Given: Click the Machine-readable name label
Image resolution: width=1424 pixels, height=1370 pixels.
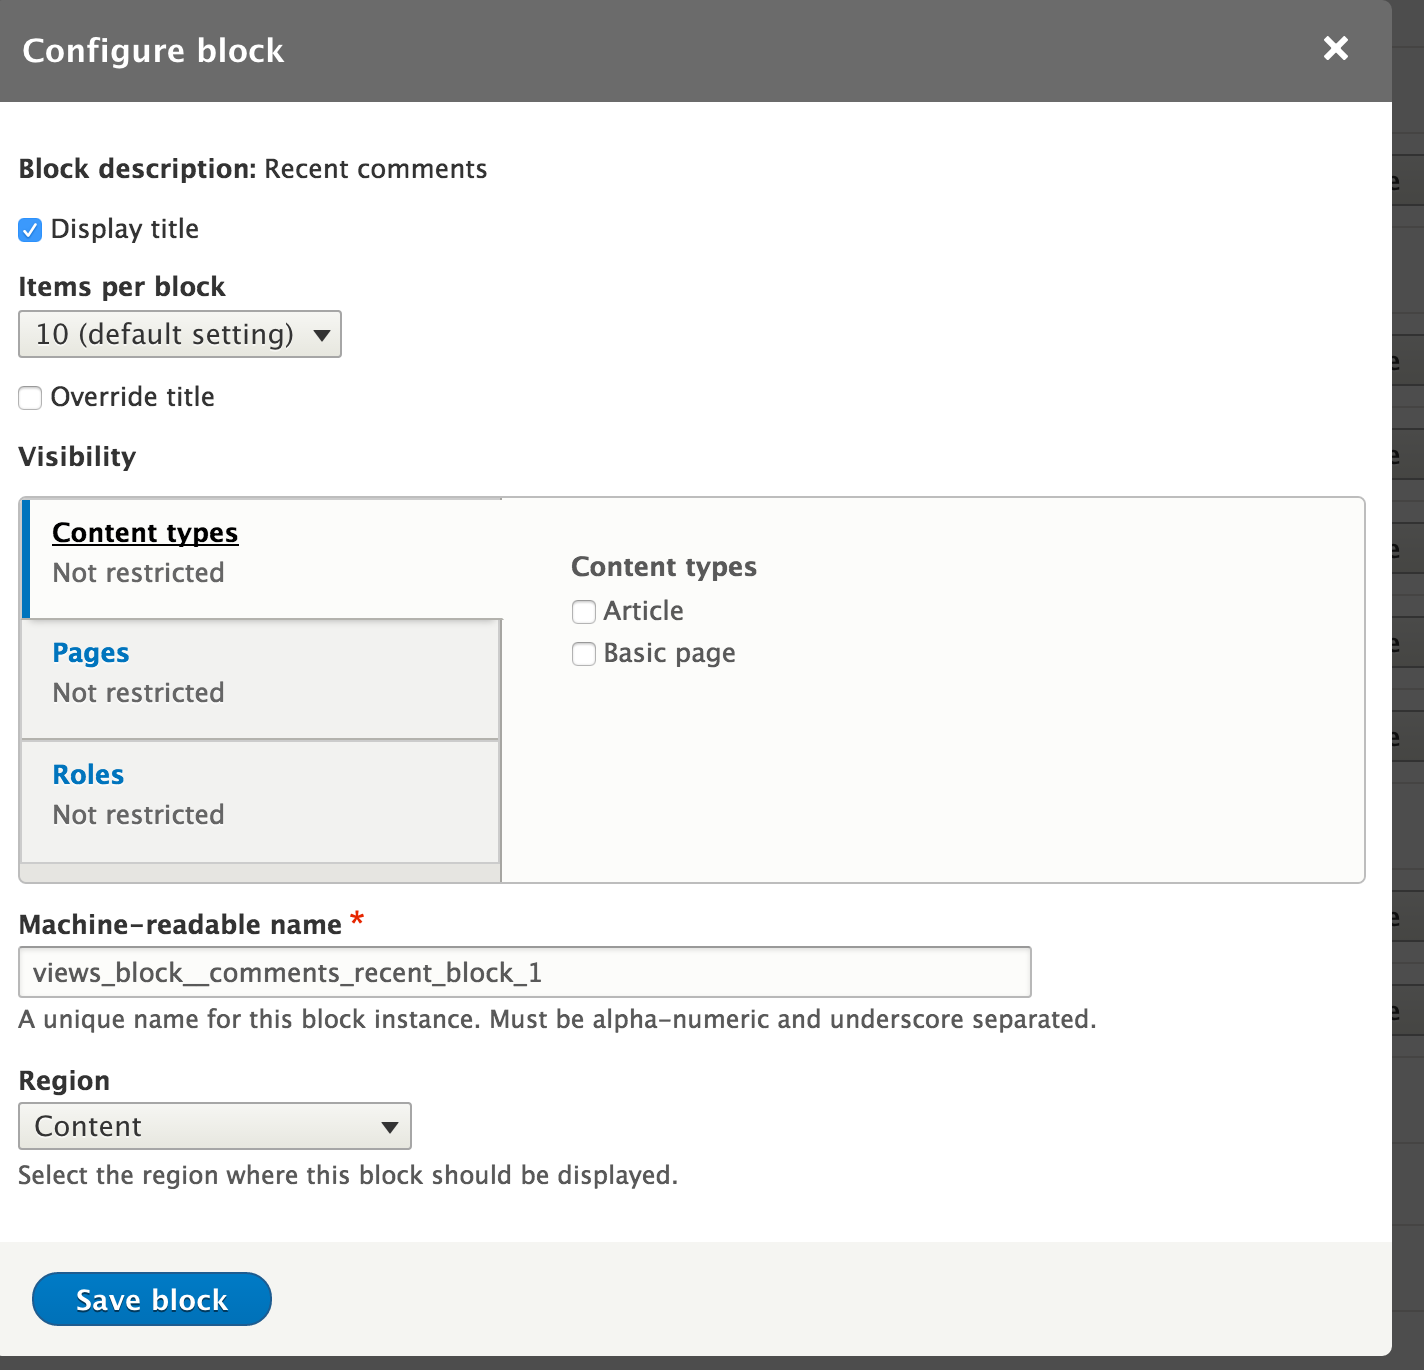Looking at the screenshot, I should click(x=180, y=925).
